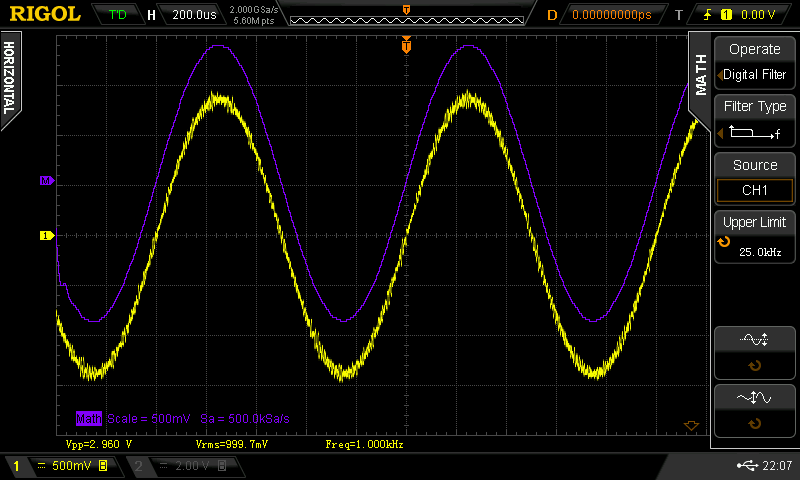The image size is (800, 480).
Task: Go to next menu page arrow
Action: pos(691,425)
